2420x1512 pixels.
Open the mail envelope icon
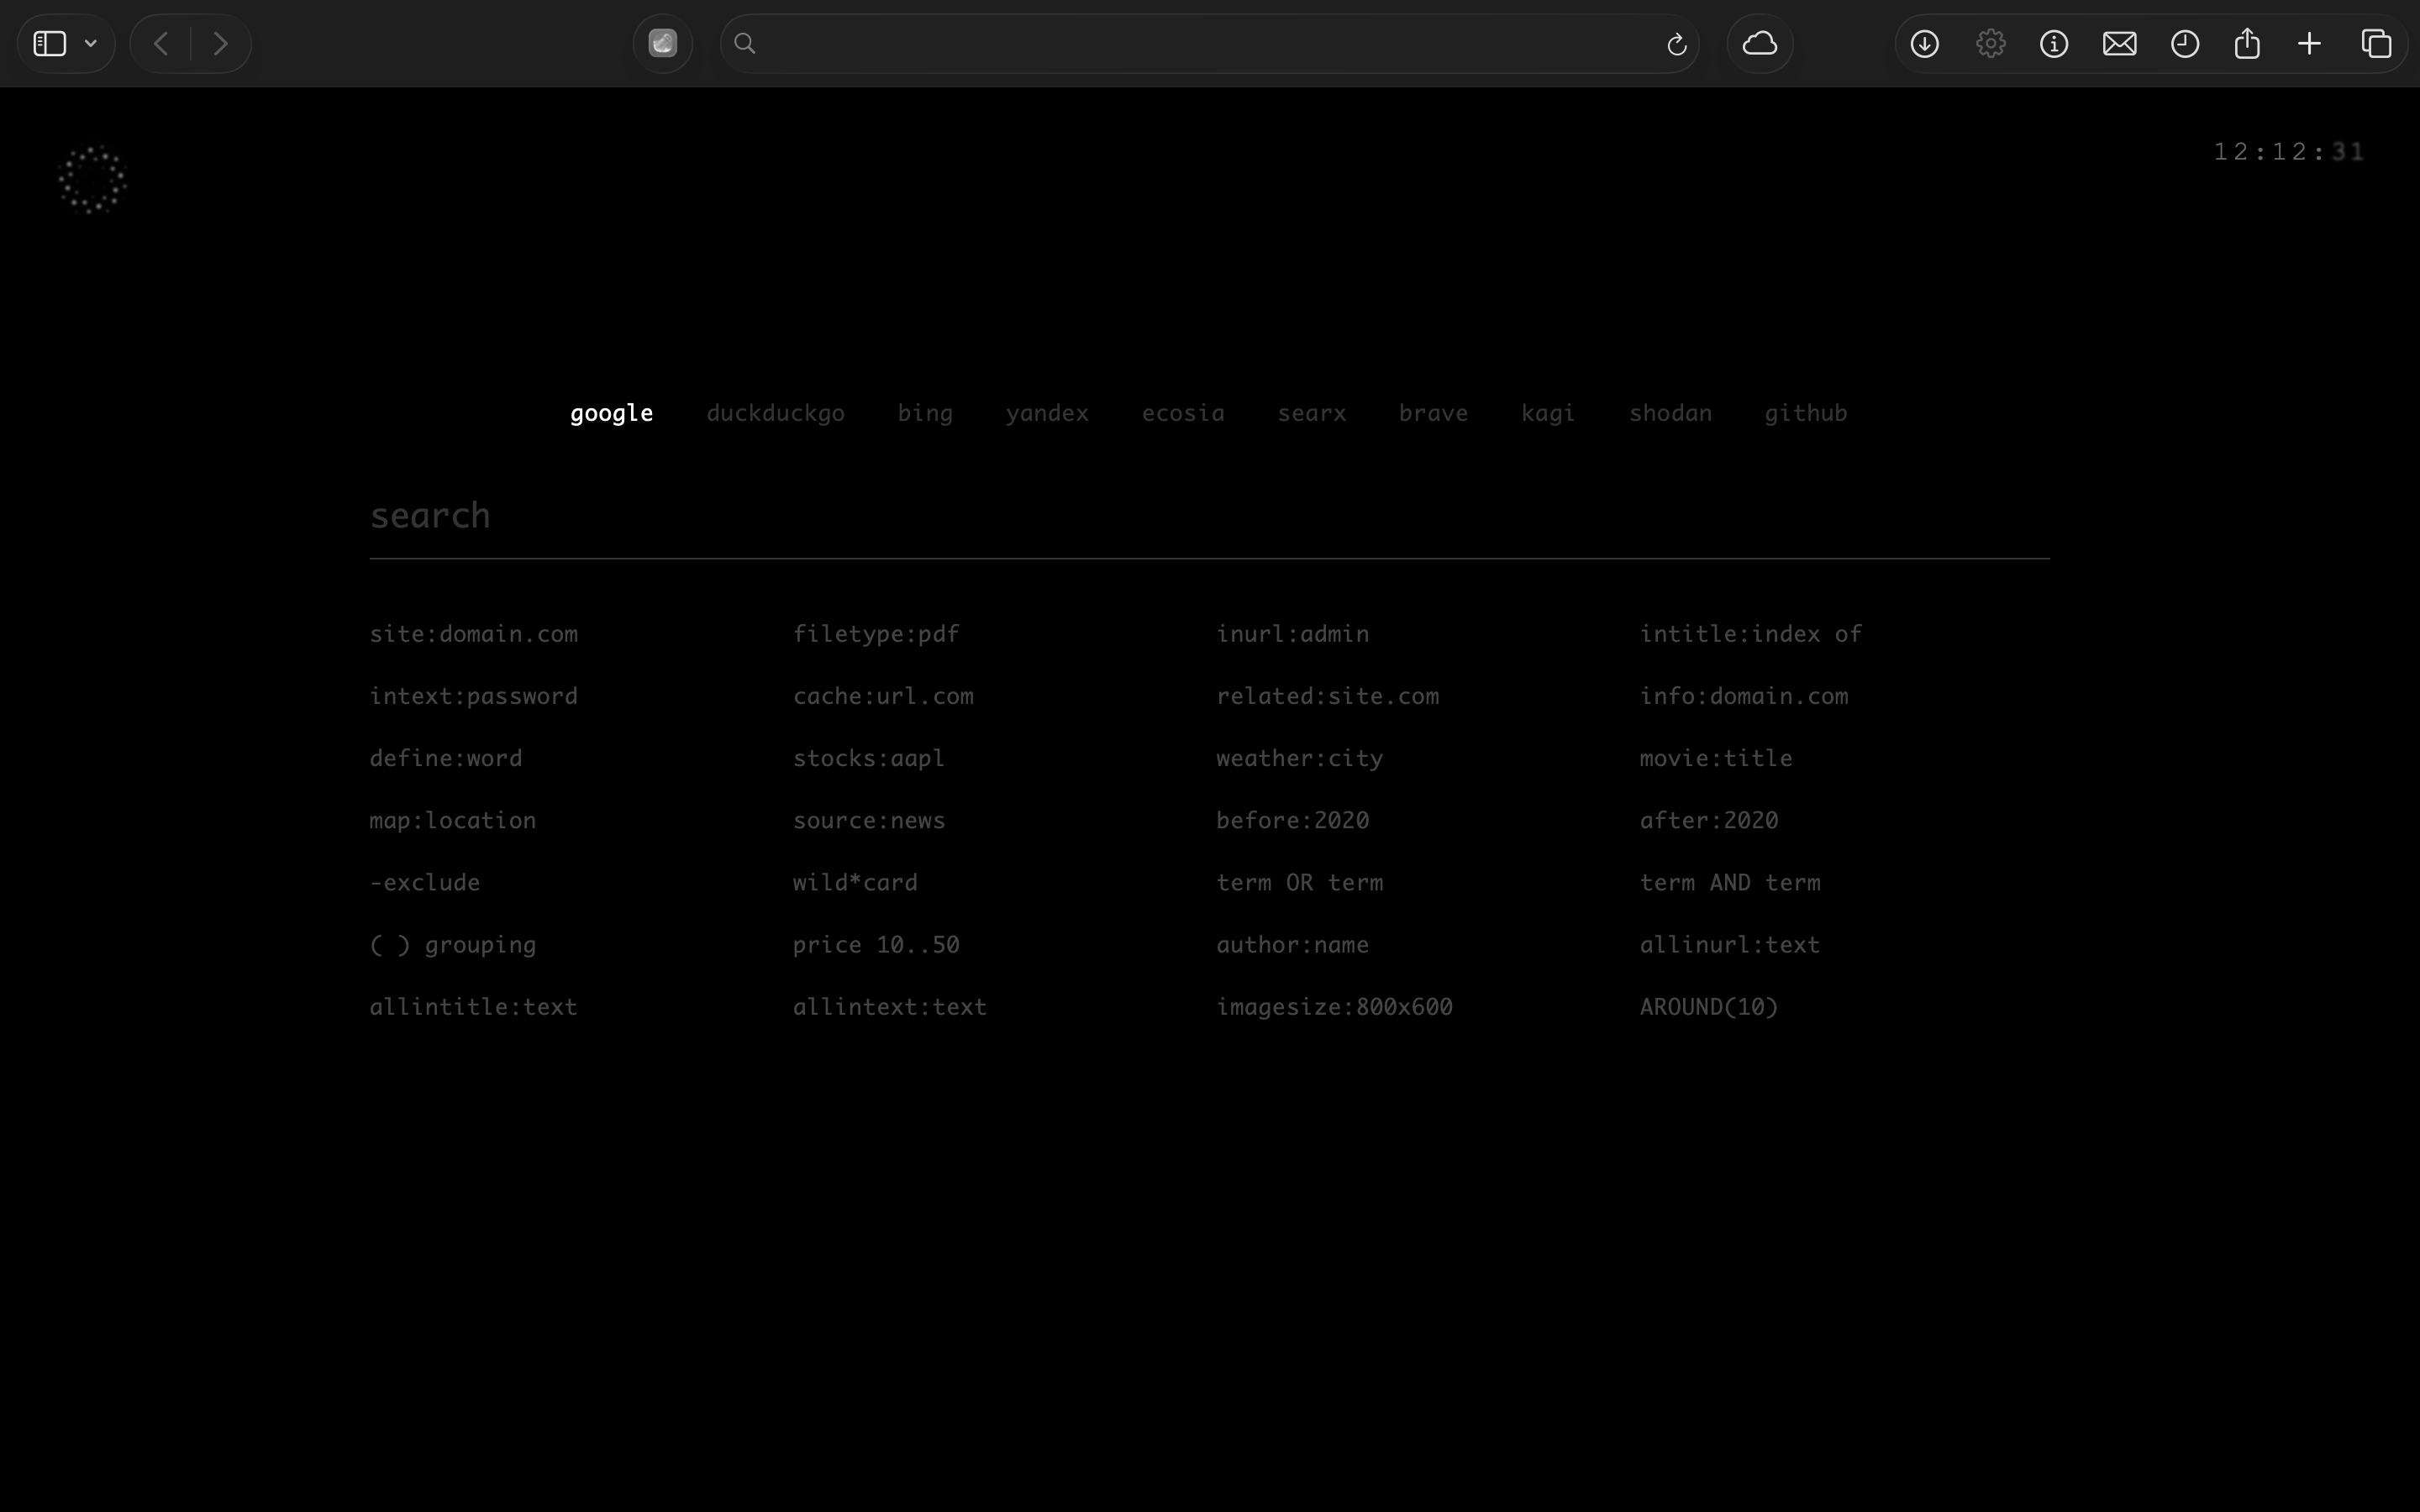point(2119,44)
